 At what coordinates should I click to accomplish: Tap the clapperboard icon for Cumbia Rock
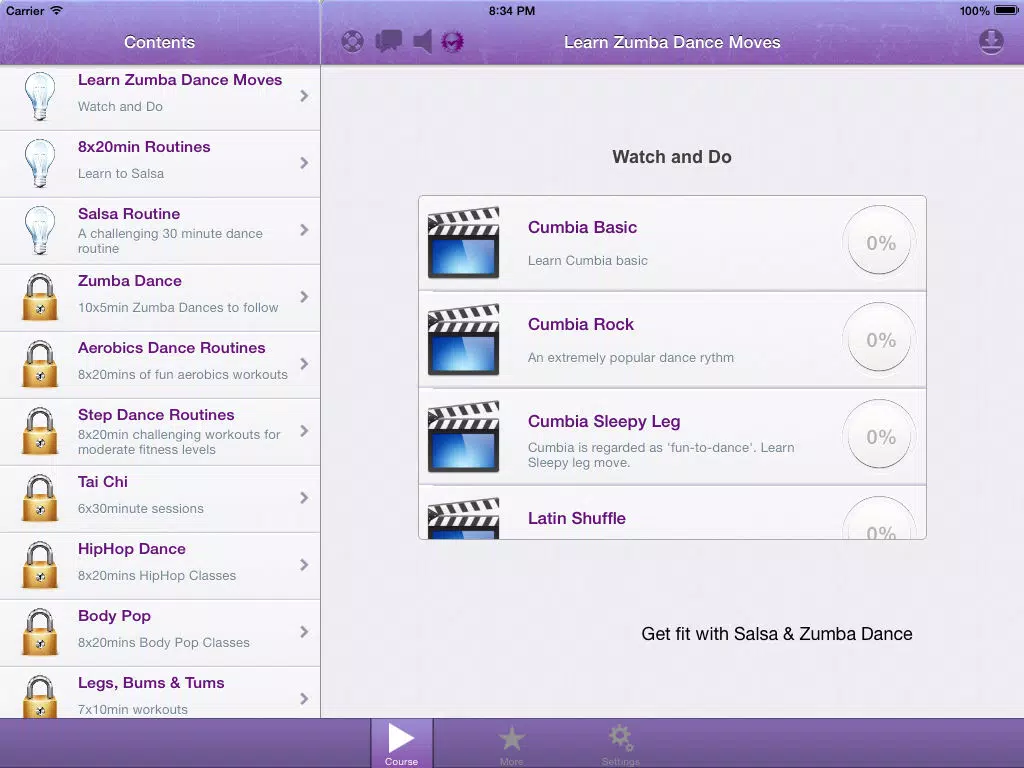[x=464, y=340]
